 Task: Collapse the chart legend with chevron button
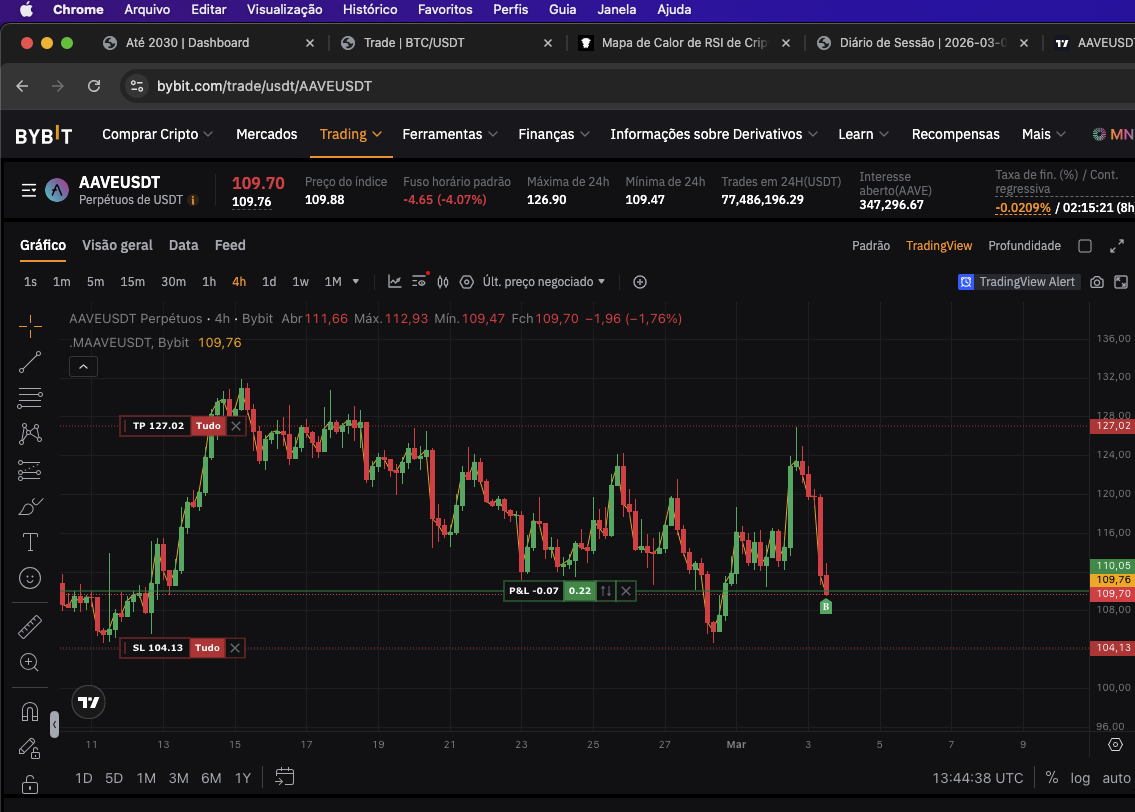83,367
